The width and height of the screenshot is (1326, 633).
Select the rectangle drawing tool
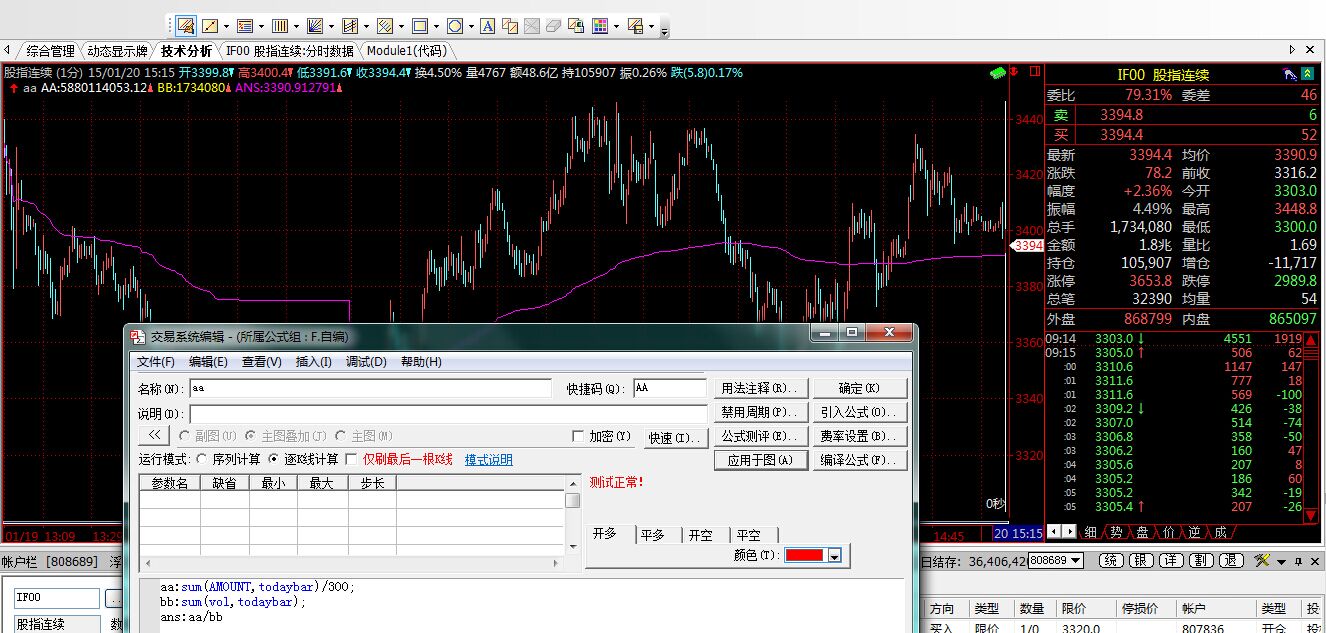419,26
